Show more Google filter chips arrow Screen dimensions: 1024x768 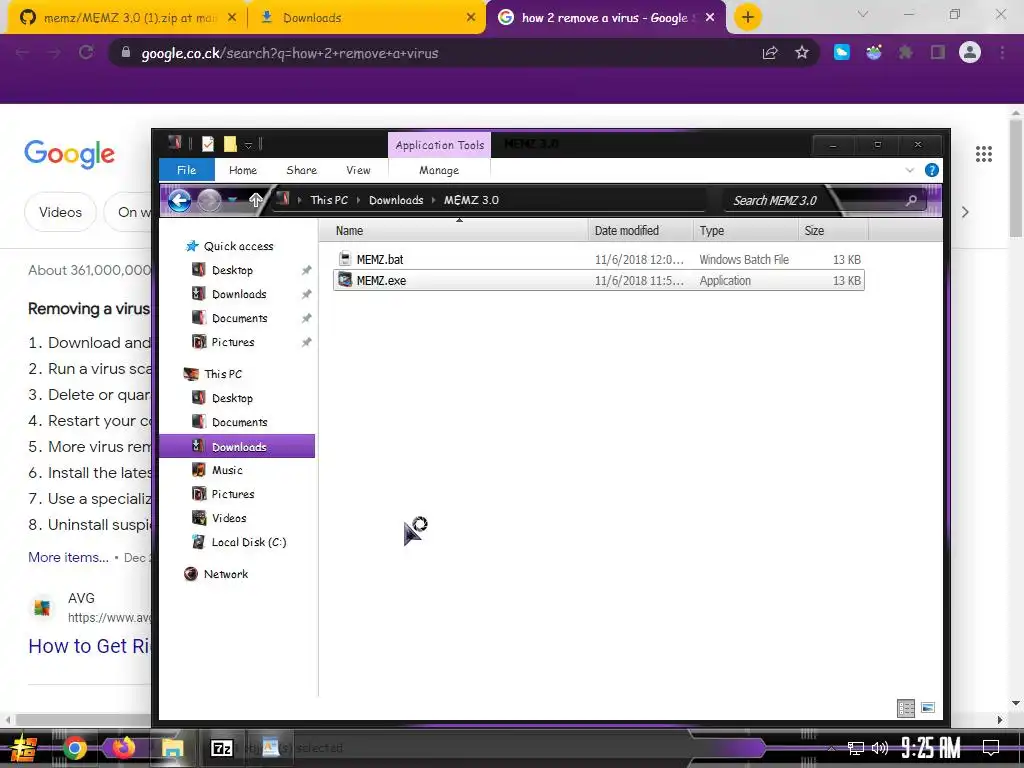tap(965, 212)
